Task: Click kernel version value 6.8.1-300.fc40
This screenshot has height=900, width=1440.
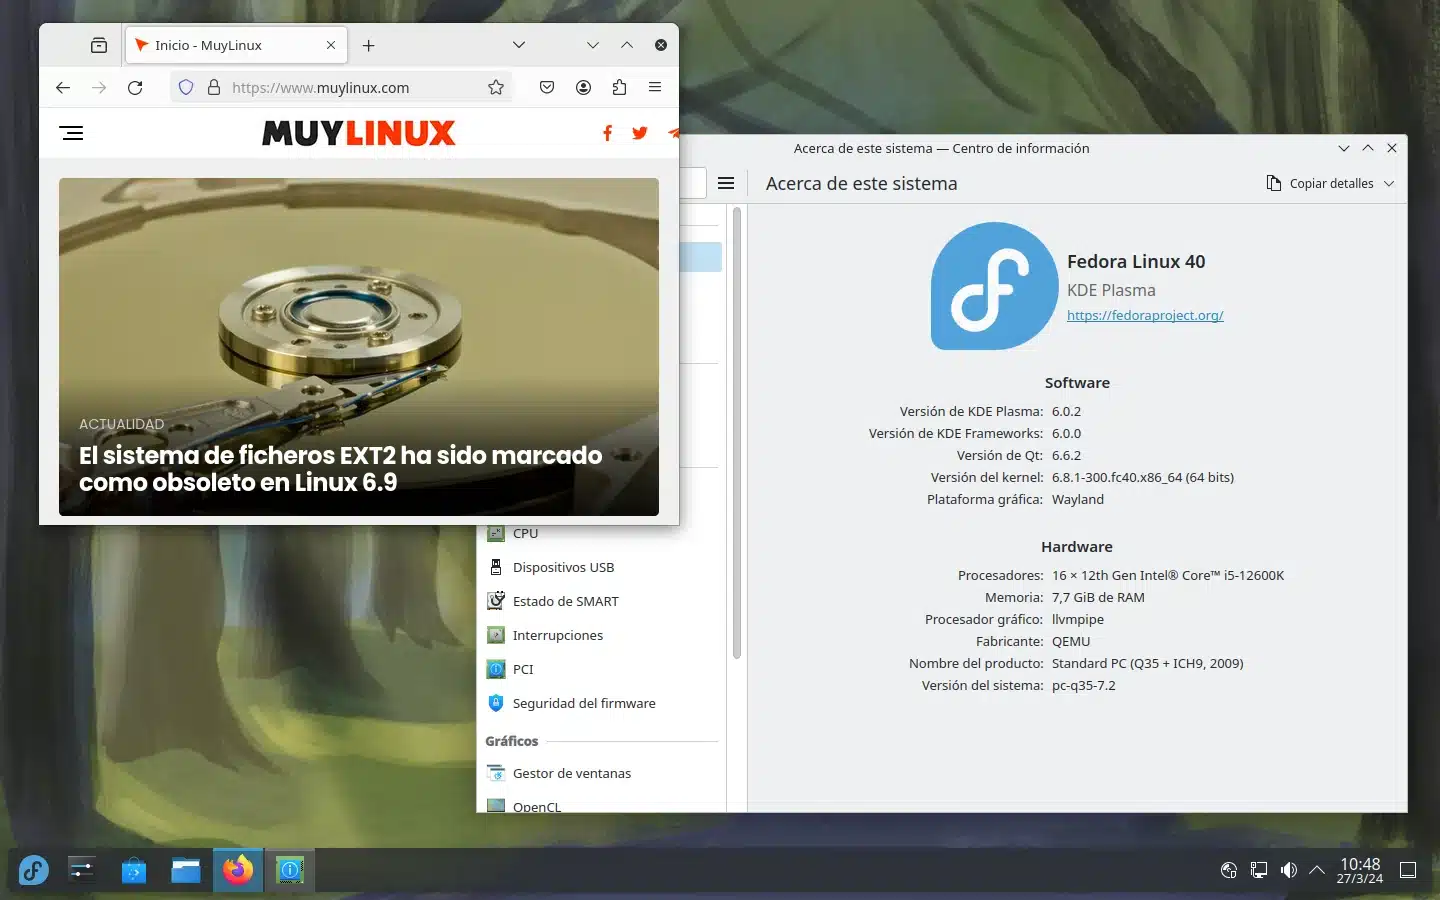Action: tap(1143, 477)
